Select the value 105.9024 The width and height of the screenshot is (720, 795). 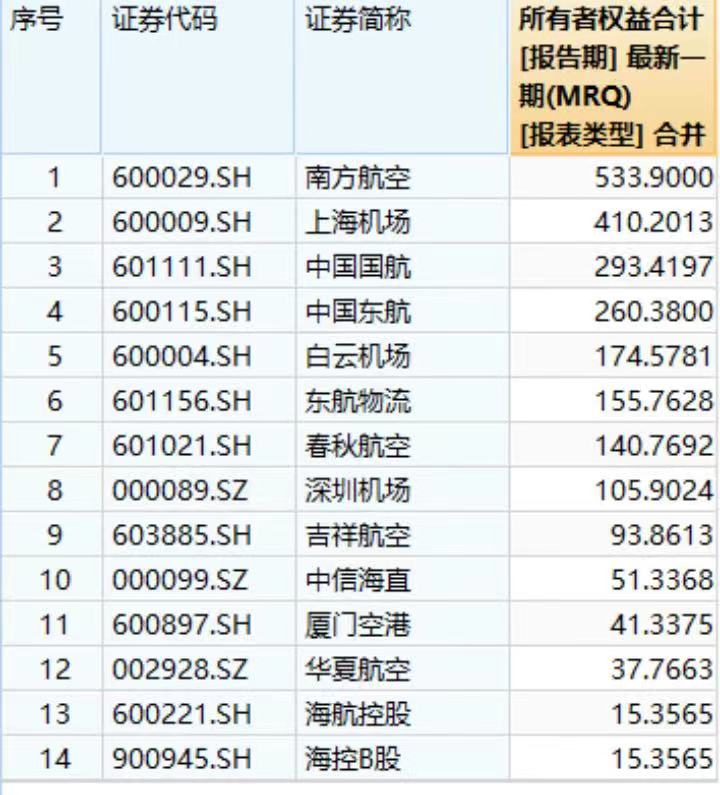[x=654, y=491]
